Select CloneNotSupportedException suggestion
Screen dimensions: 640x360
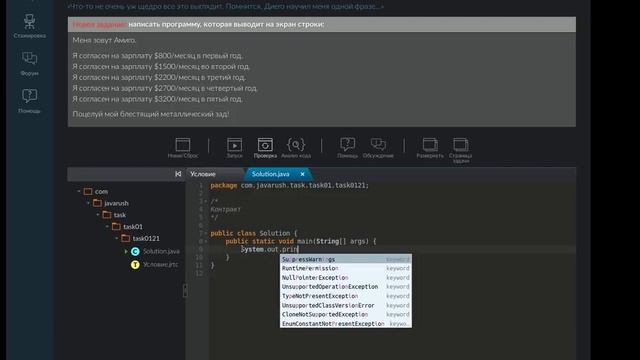pos(346,314)
